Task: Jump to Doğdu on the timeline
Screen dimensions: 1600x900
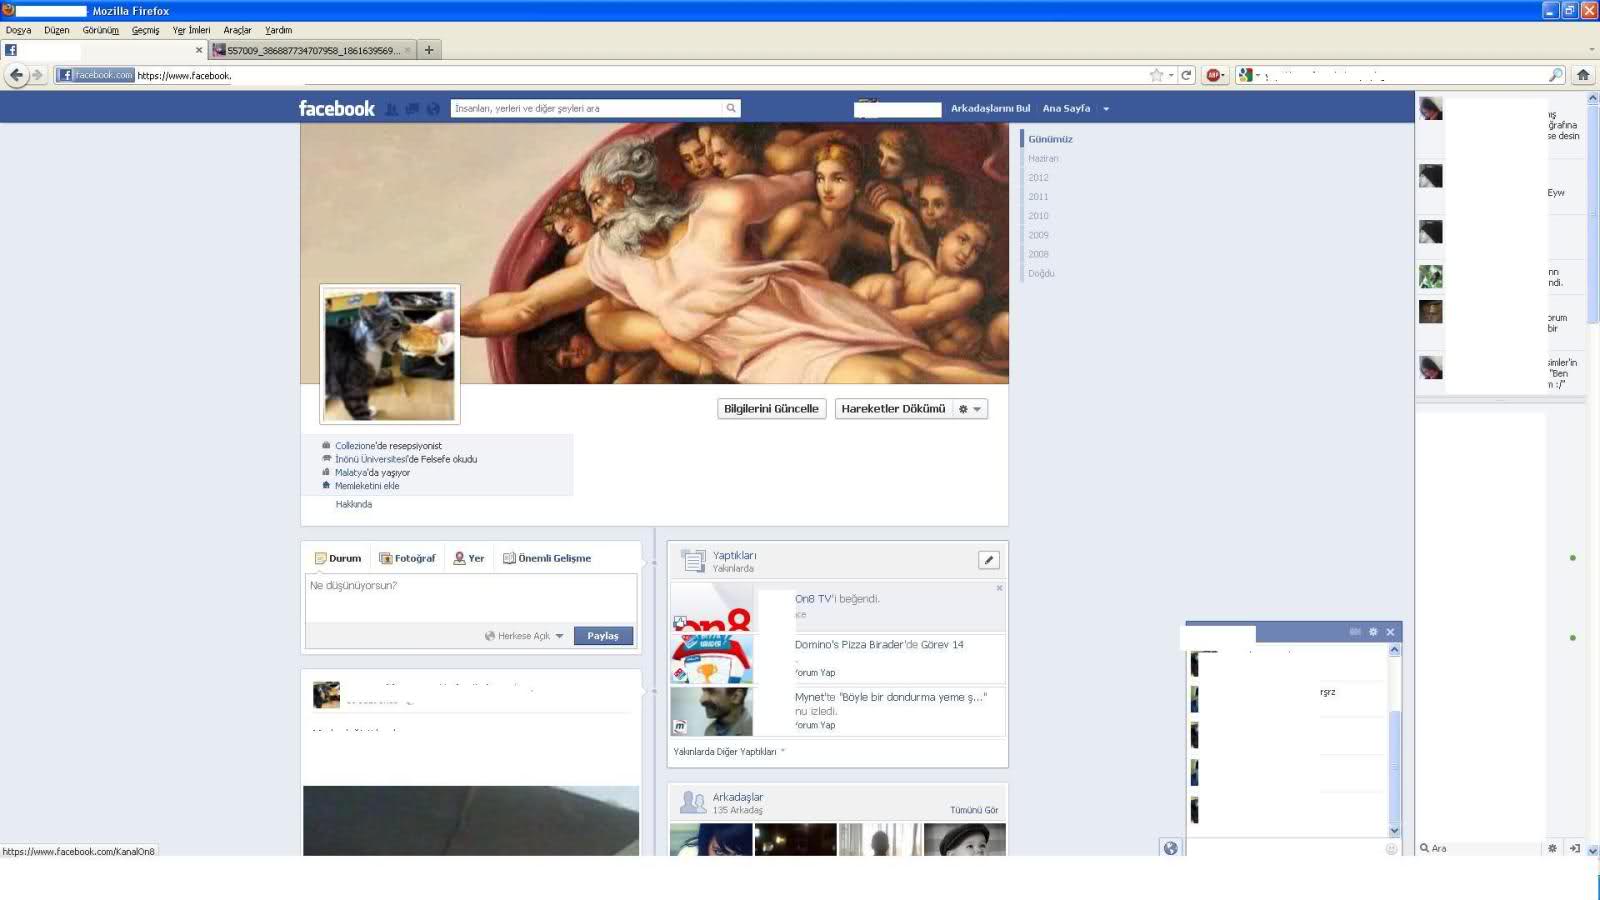Action: coord(1041,273)
